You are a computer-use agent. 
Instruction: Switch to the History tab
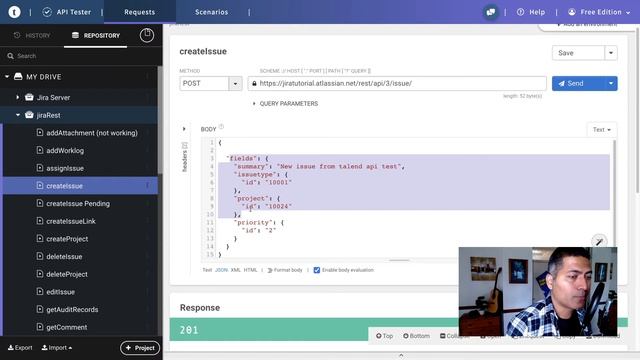click(x=32, y=36)
